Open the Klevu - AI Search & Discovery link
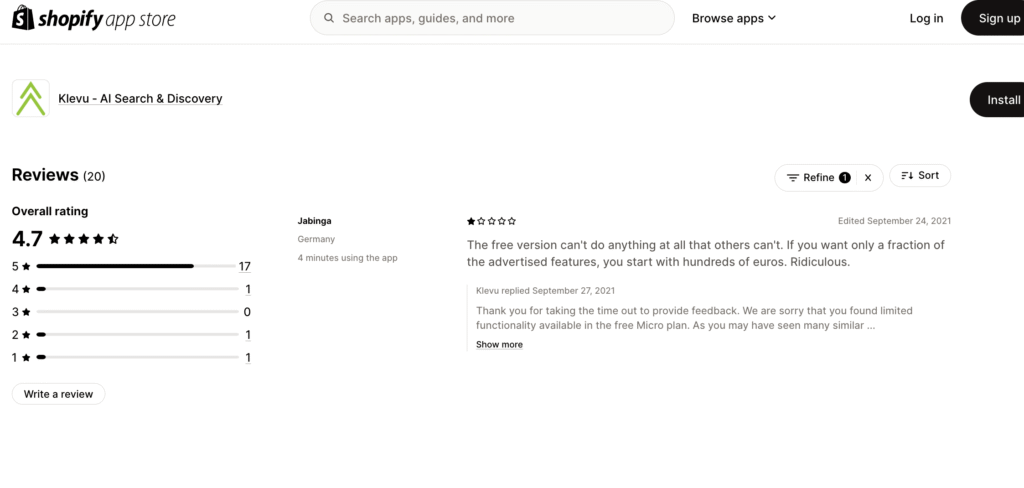Screen dimensions: 1024x488 point(140,99)
